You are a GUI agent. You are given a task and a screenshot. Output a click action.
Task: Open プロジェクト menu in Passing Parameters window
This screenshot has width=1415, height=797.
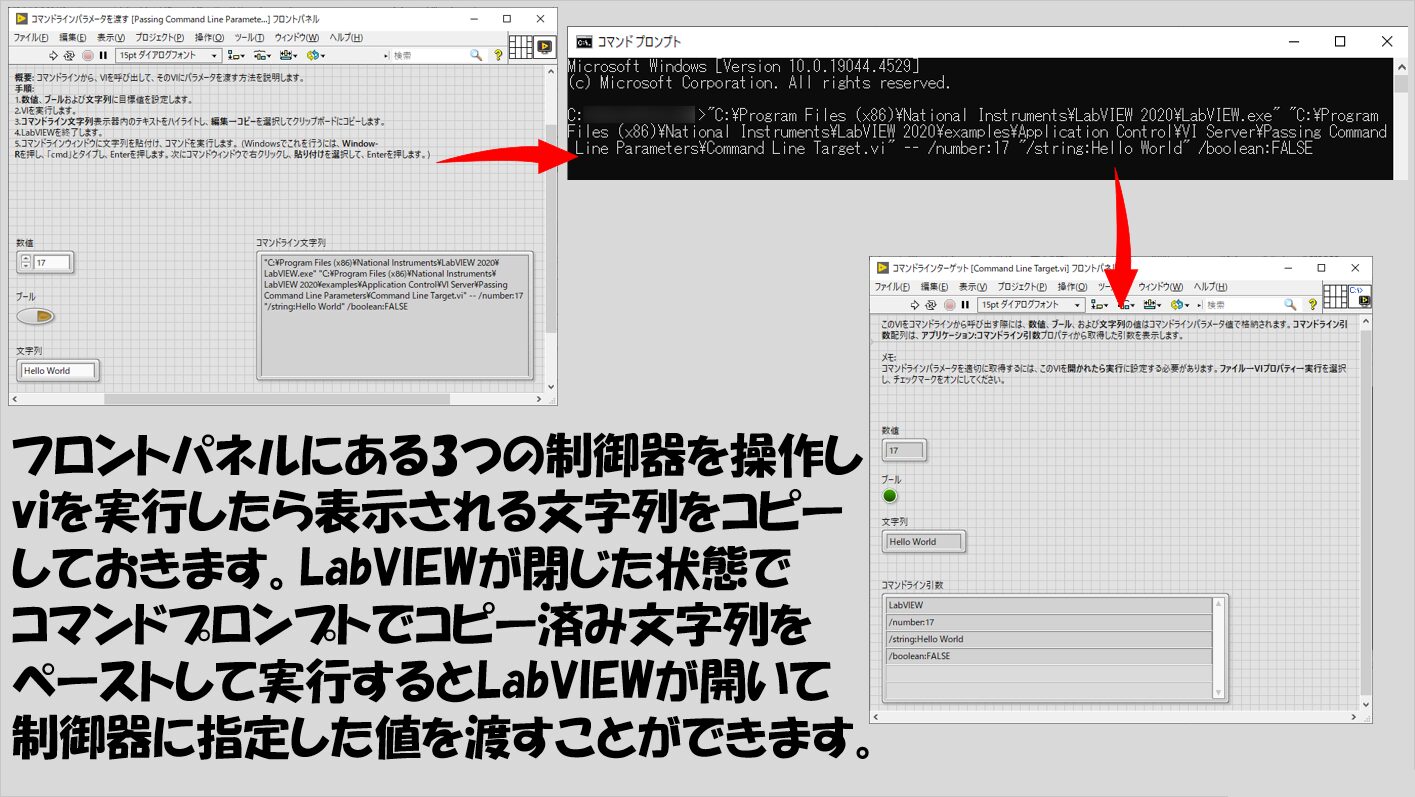tap(160, 37)
